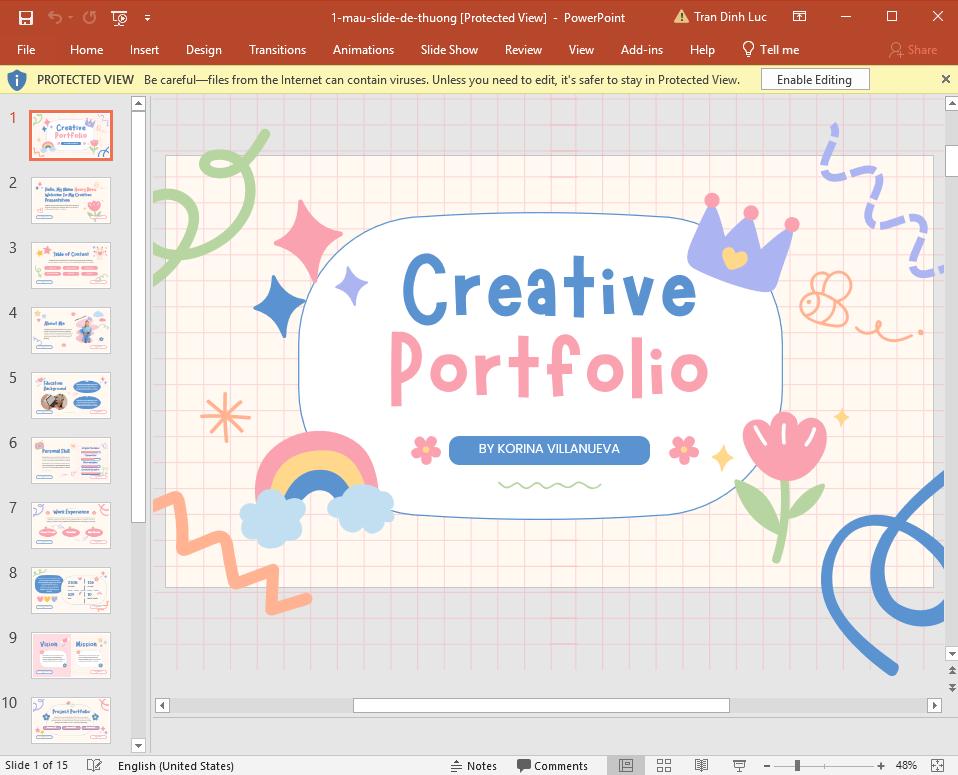Switch to Slide Sorter view icon
The height and width of the screenshot is (775, 958).
[664, 765]
